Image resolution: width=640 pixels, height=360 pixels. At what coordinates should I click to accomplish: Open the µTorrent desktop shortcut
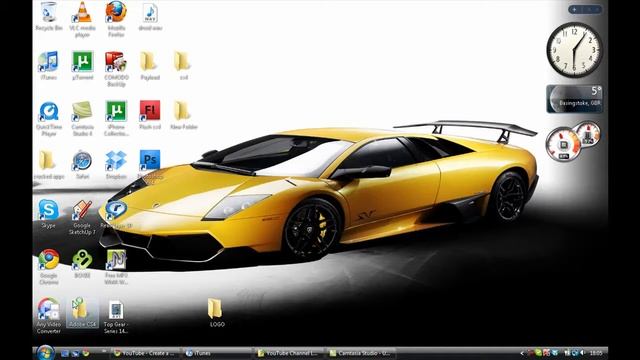click(82, 65)
